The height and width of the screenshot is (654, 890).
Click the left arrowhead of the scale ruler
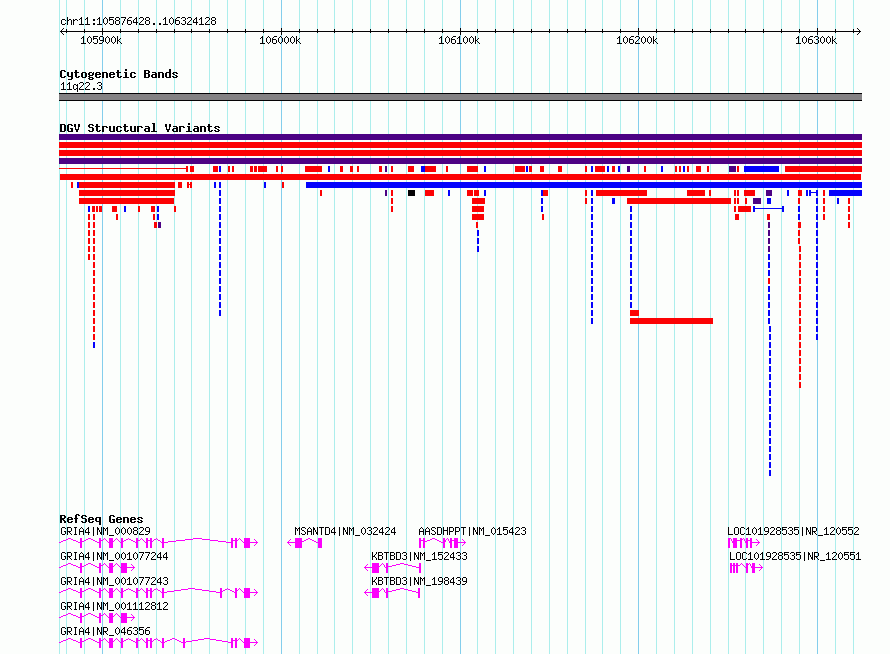[62, 31]
